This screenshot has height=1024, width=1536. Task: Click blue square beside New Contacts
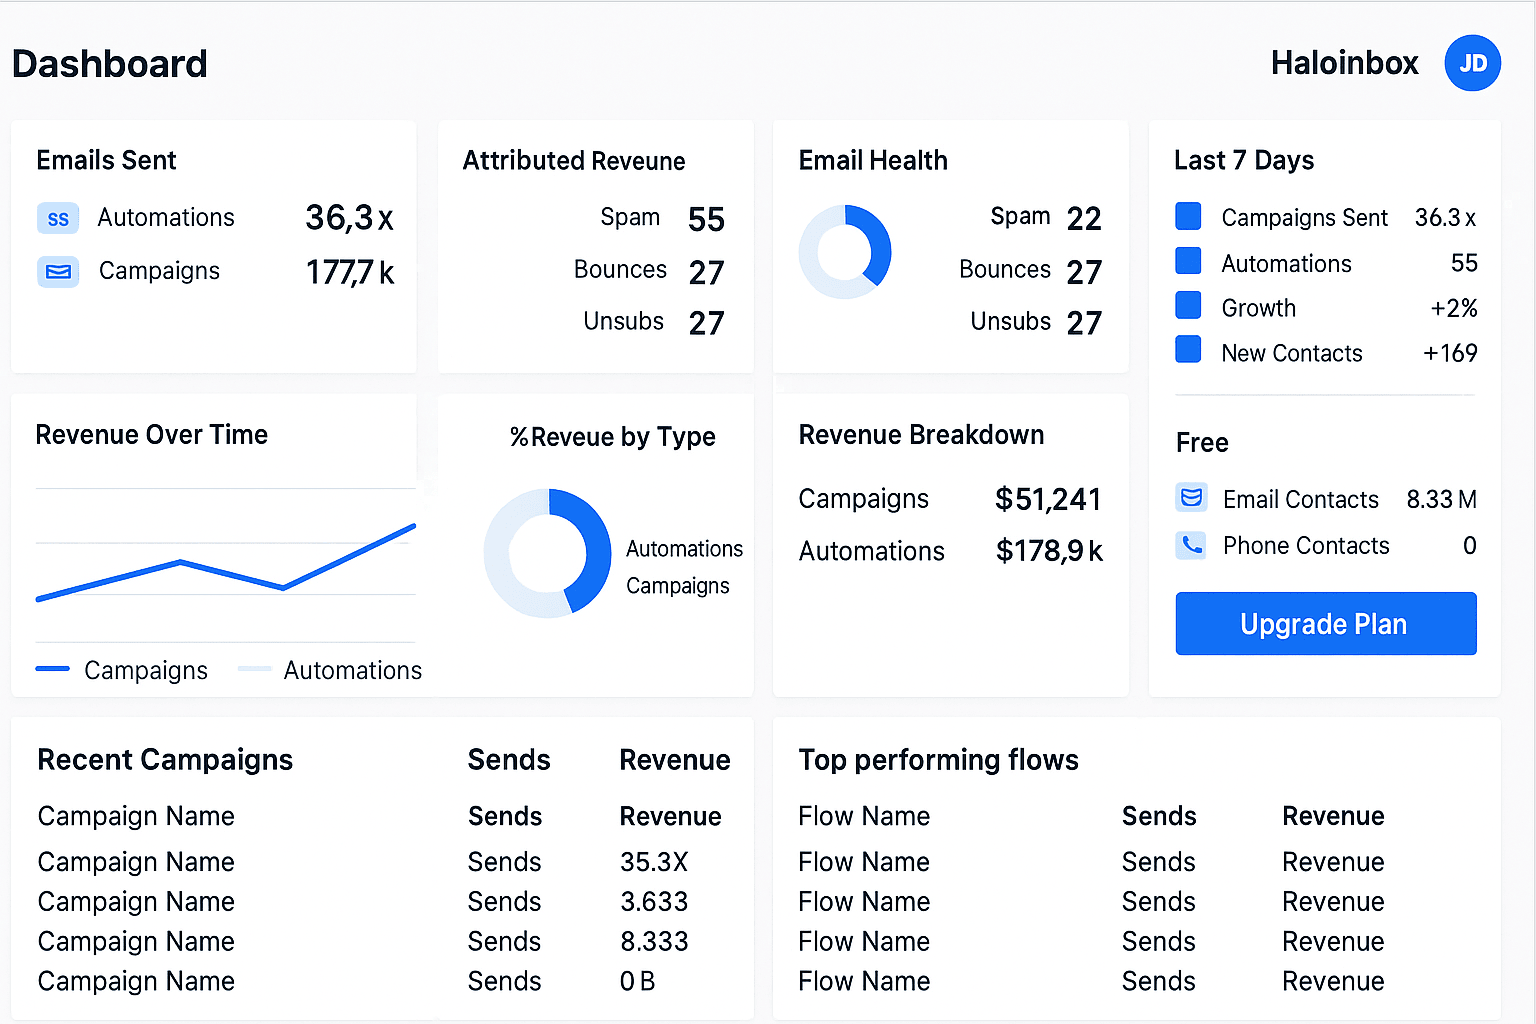click(x=1188, y=350)
